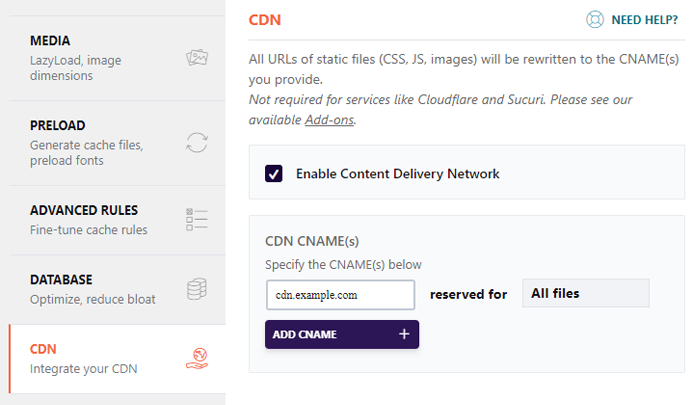The height and width of the screenshot is (405, 694).
Task: Click the Media photos icon
Action: [197, 58]
